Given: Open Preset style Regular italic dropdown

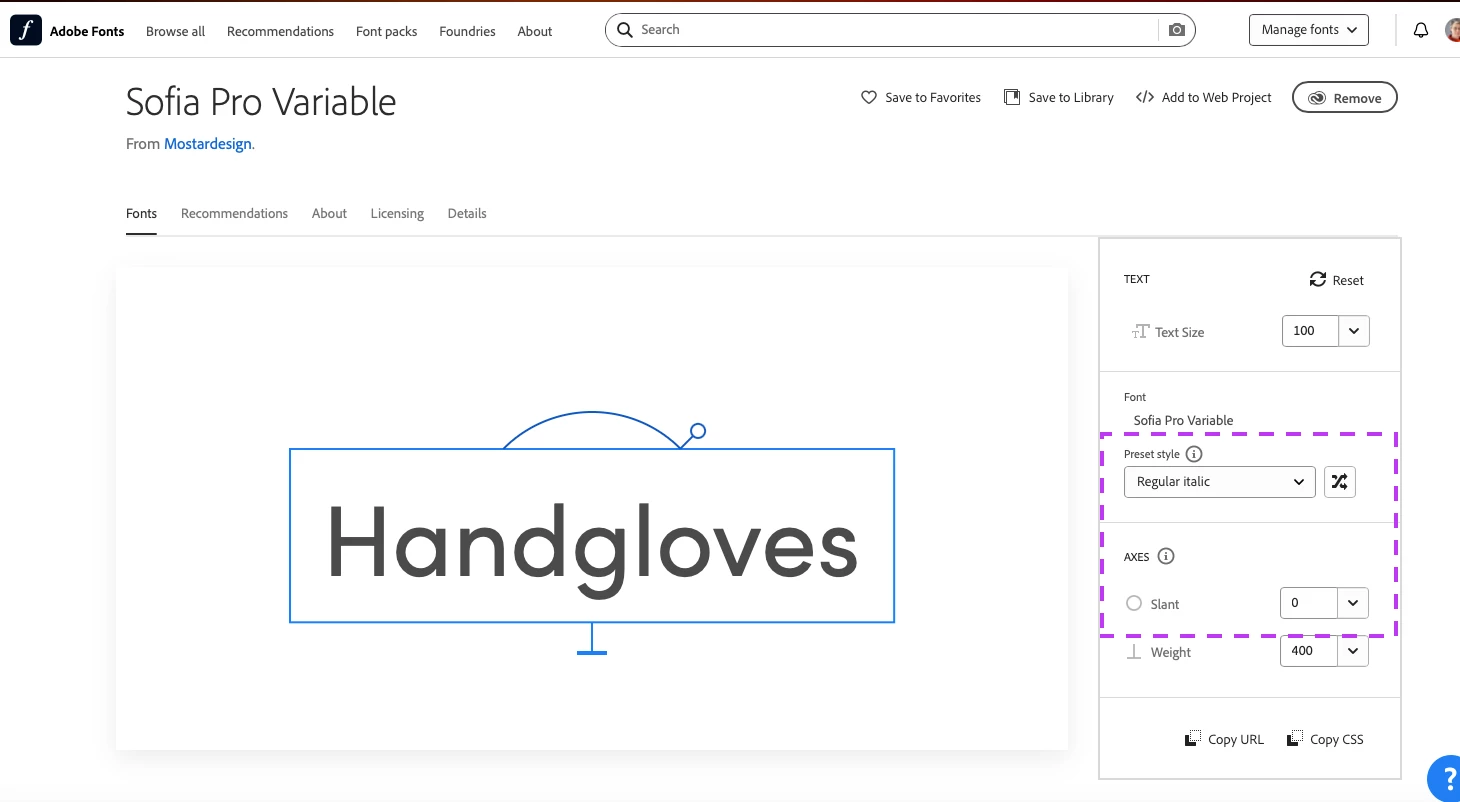Looking at the screenshot, I should click(x=1220, y=481).
